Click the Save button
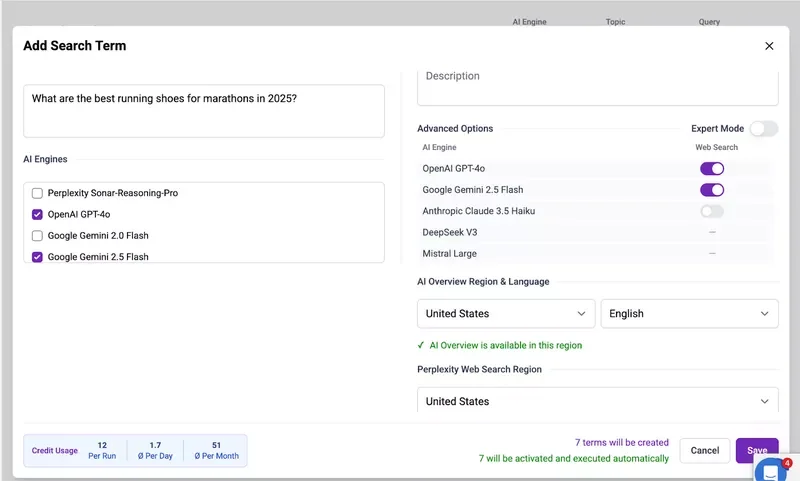The width and height of the screenshot is (800, 481). [757, 450]
